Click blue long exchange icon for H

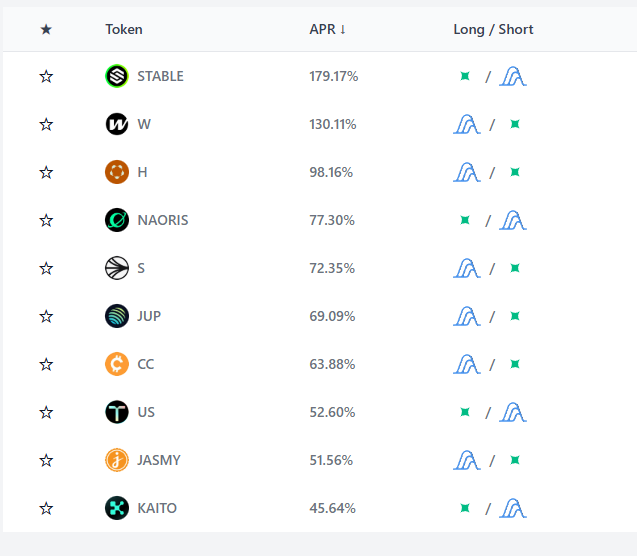click(x=467, y=172)
